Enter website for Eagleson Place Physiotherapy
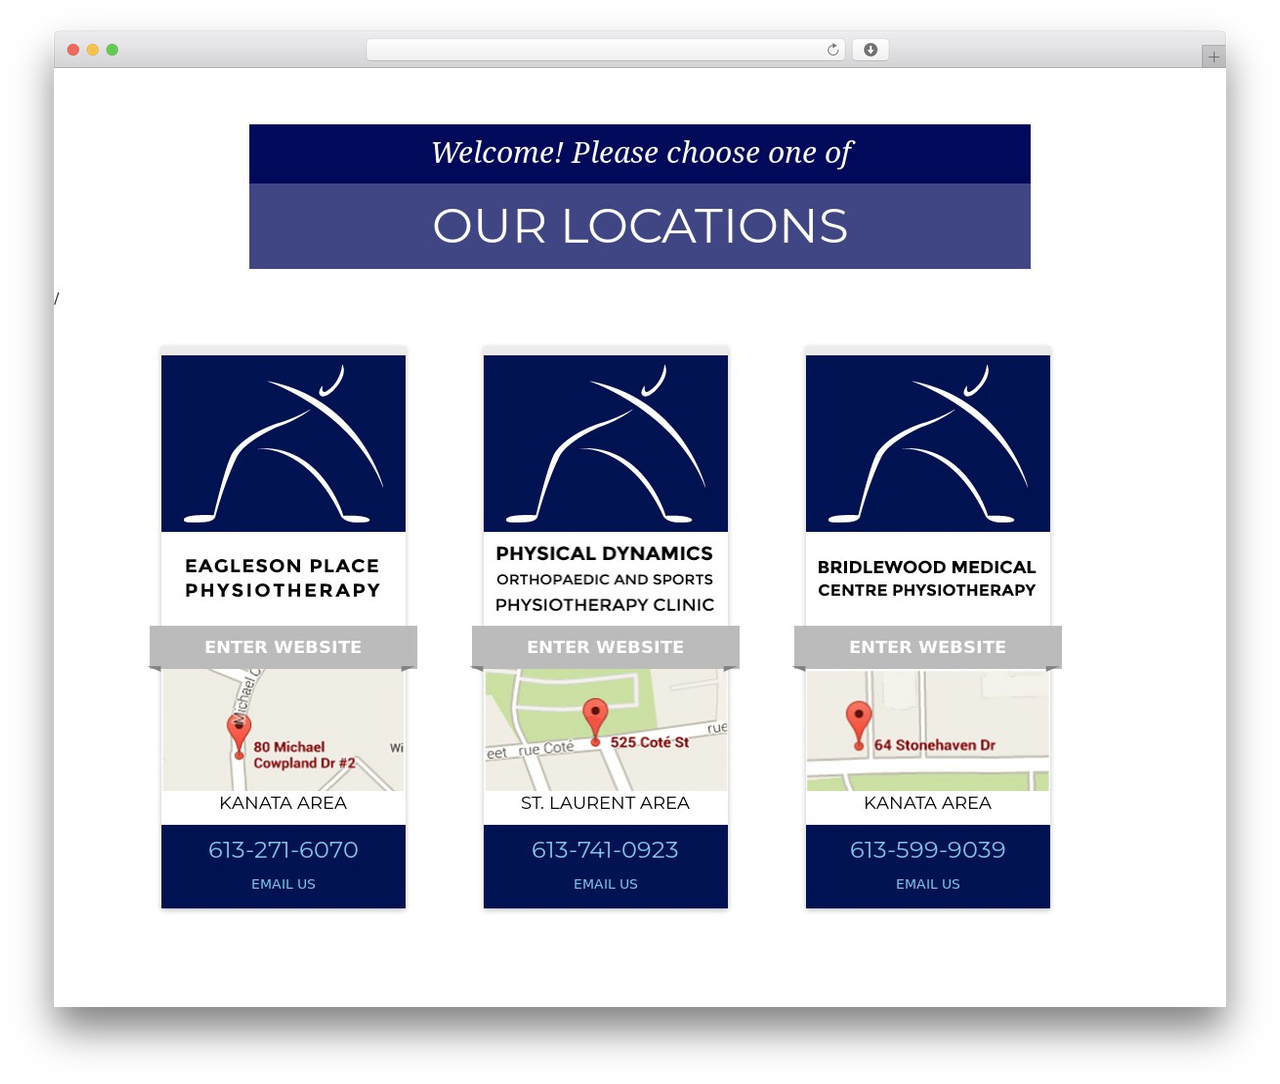 283,647
